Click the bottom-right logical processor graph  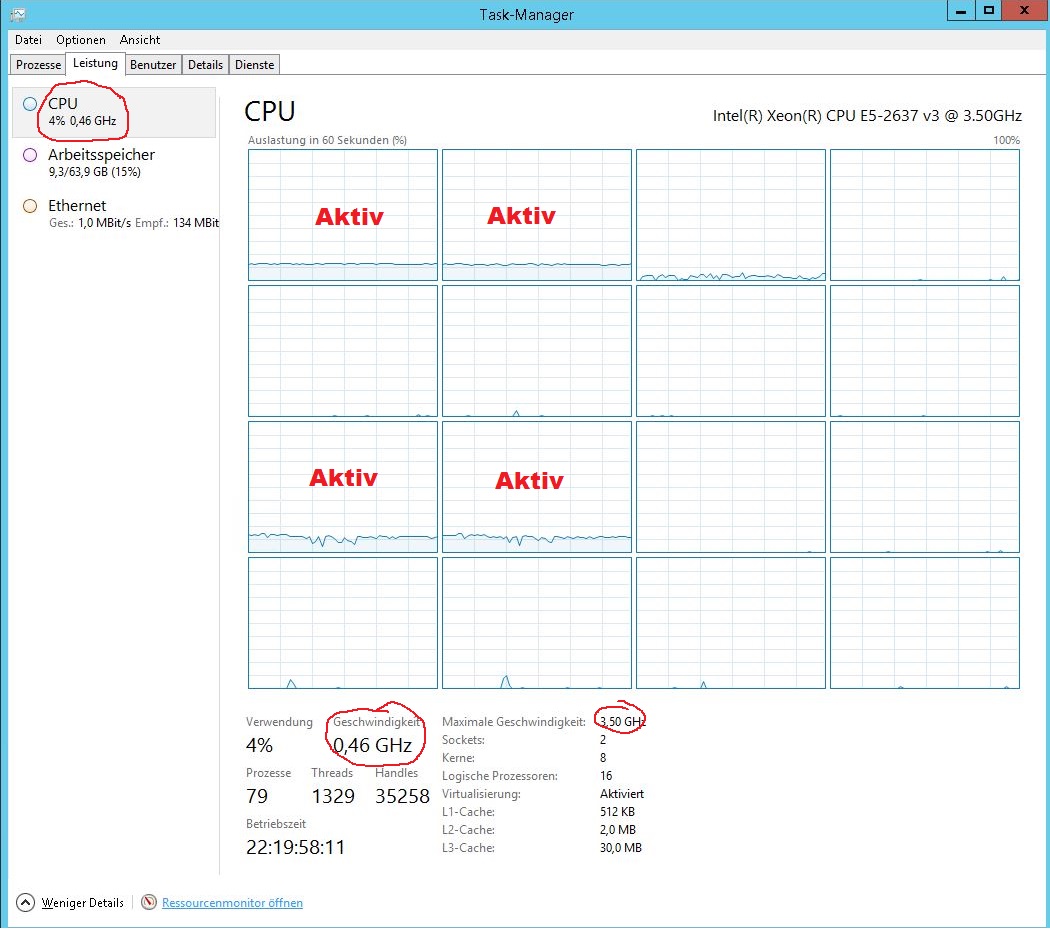pos(924,623)
